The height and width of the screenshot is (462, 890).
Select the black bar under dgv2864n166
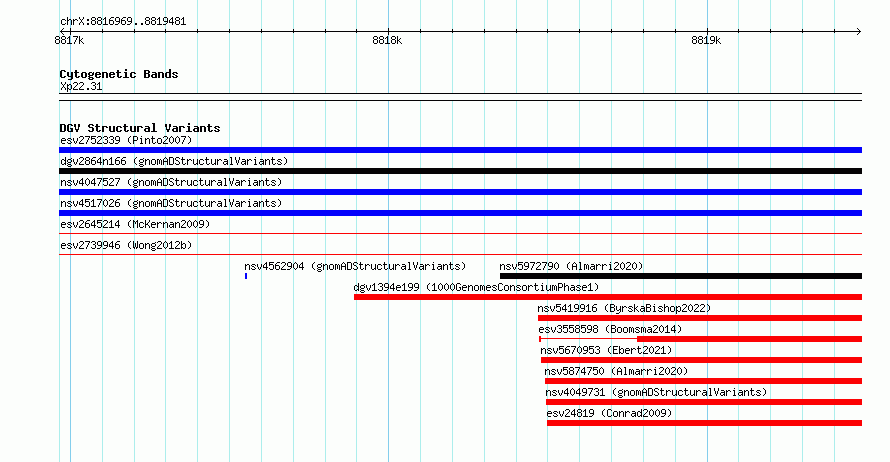pos(460,171)
